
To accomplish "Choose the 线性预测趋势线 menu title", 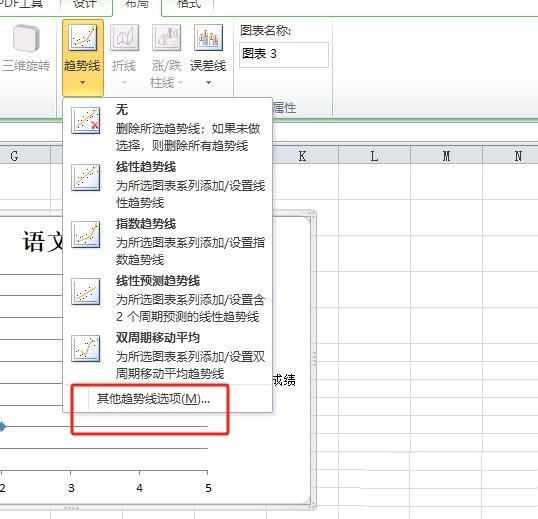I will (158, 281).
